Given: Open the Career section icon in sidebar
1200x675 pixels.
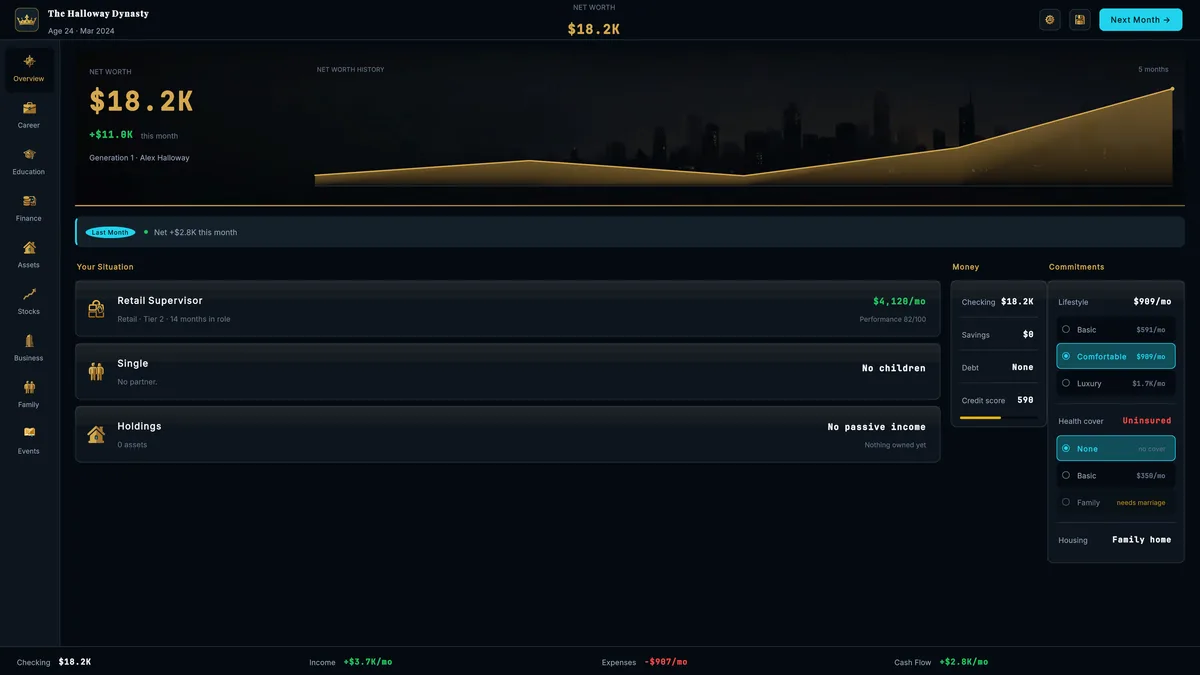Looking at the screenshot, I should [29, 108].
